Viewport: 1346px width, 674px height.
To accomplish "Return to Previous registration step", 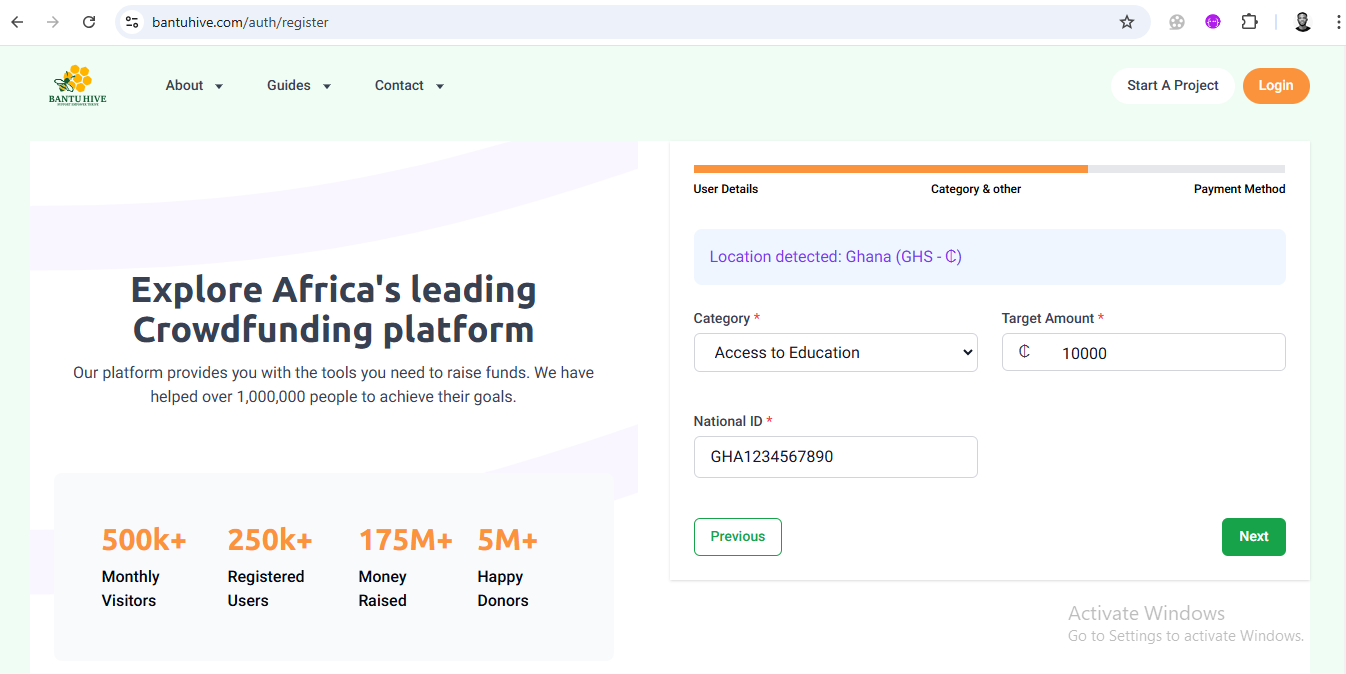I will click(737, 537).
